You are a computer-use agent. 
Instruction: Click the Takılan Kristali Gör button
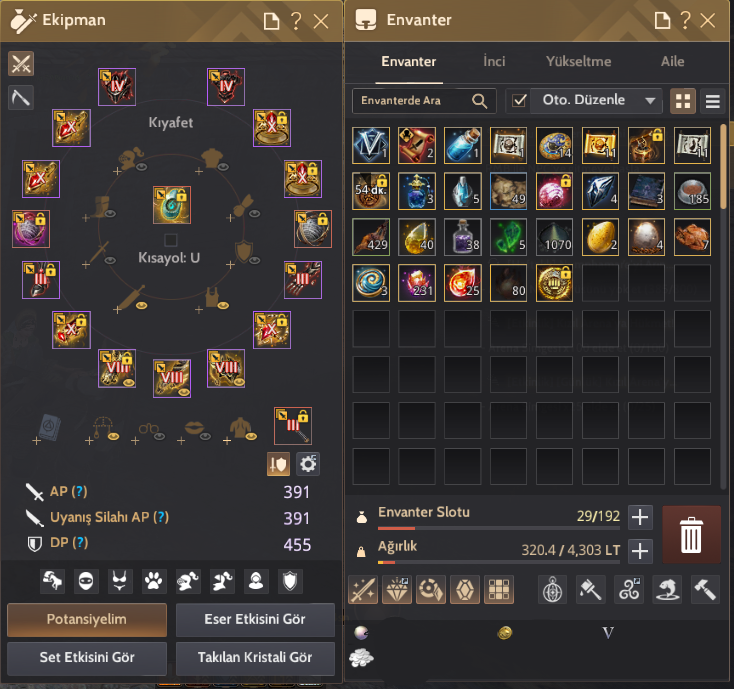tap(255, 658)
